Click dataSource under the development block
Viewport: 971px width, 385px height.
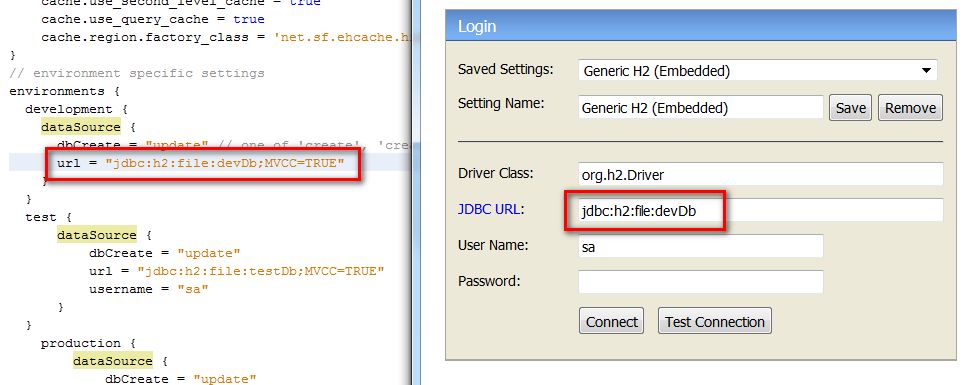(81, 127)
